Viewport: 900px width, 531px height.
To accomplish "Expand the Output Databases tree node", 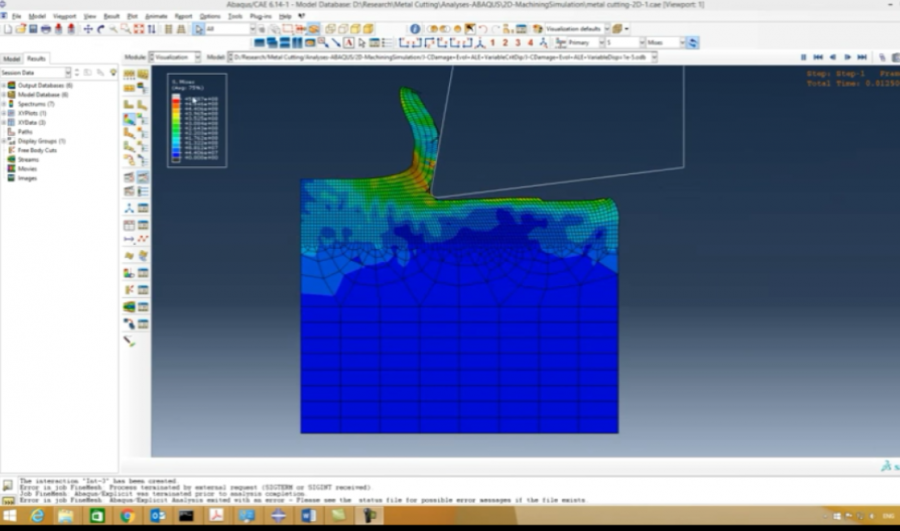I will coord(4,85).
